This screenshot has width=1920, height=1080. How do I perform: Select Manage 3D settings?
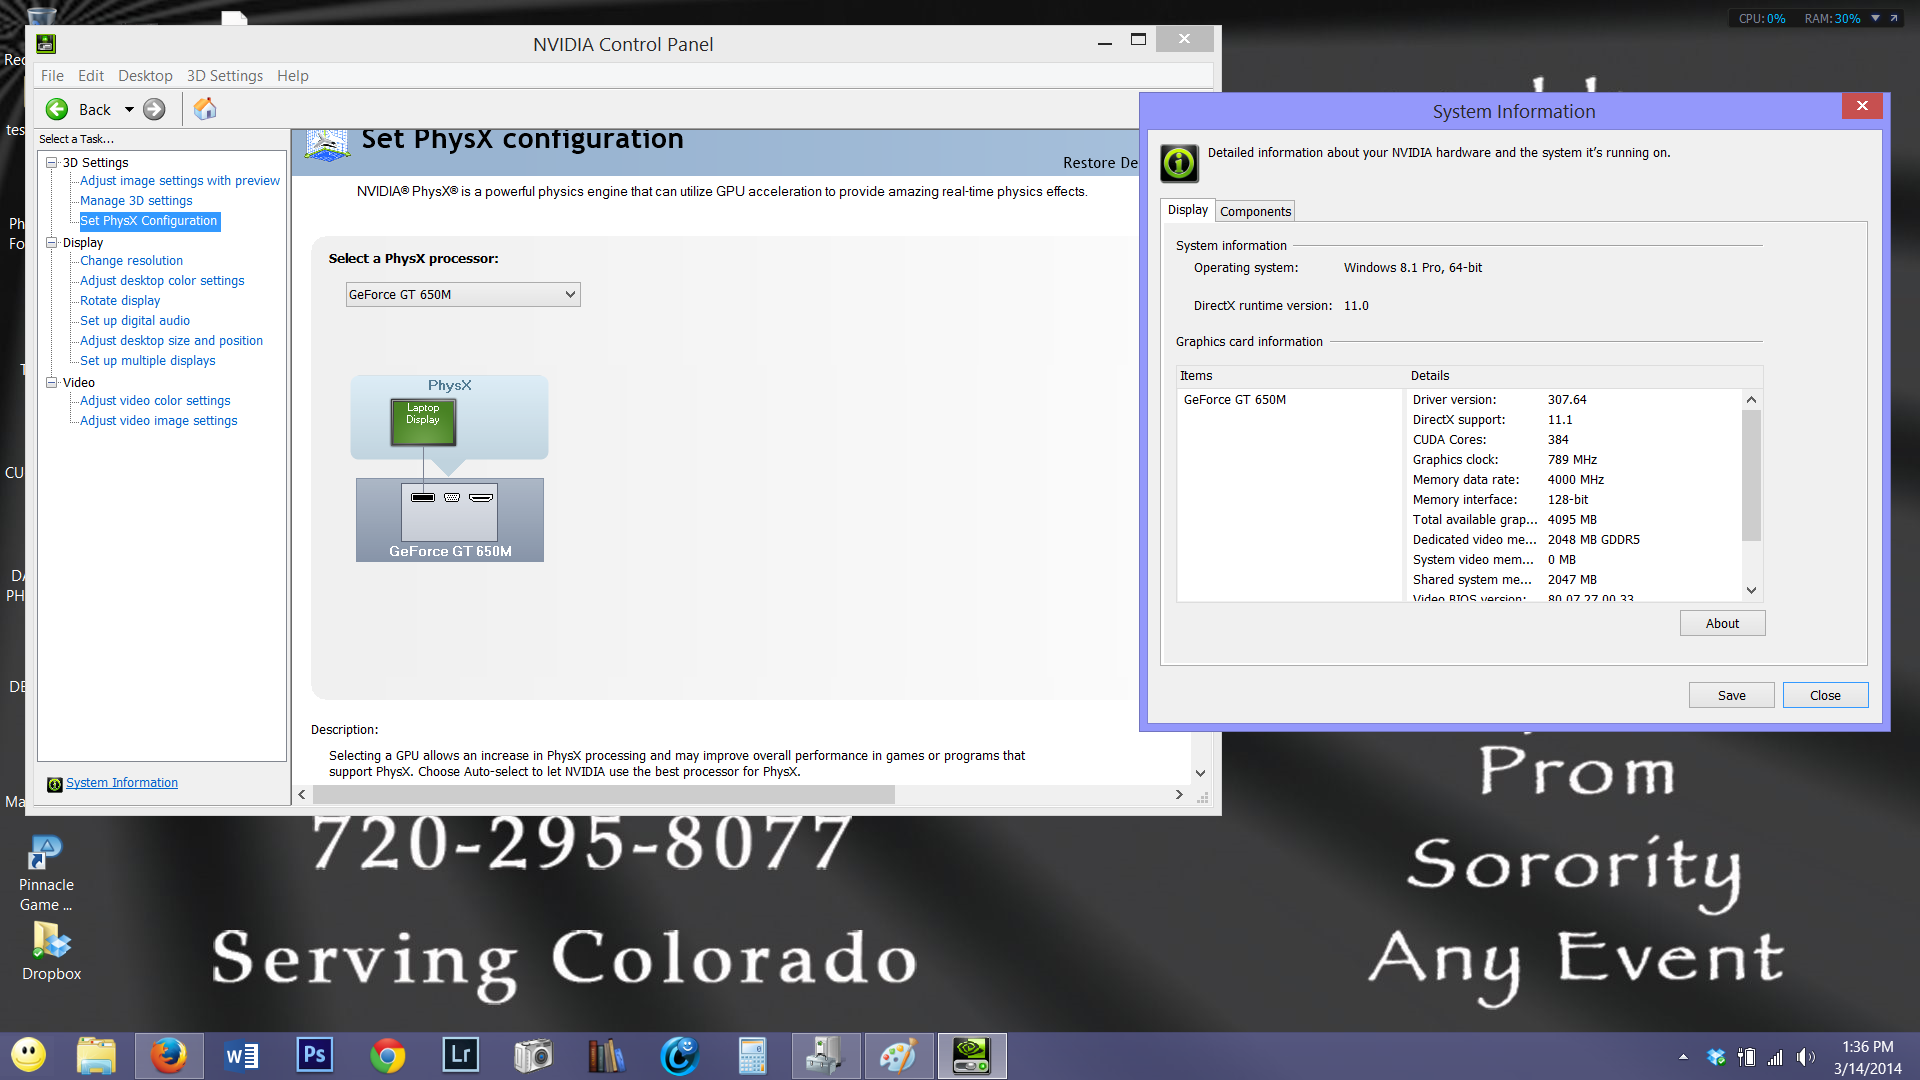[136, 201]
